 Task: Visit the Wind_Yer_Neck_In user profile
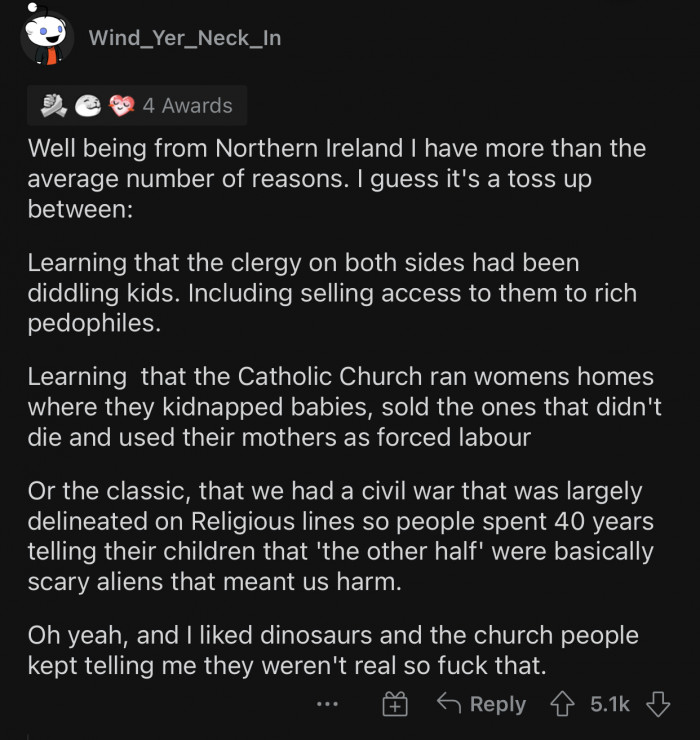point(185,38)
